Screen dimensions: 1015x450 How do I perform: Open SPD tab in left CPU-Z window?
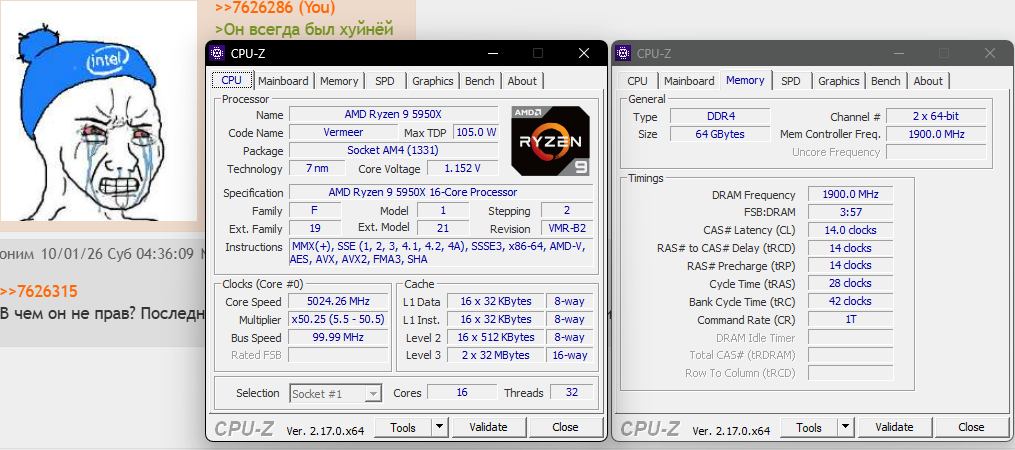pos(385,81)
